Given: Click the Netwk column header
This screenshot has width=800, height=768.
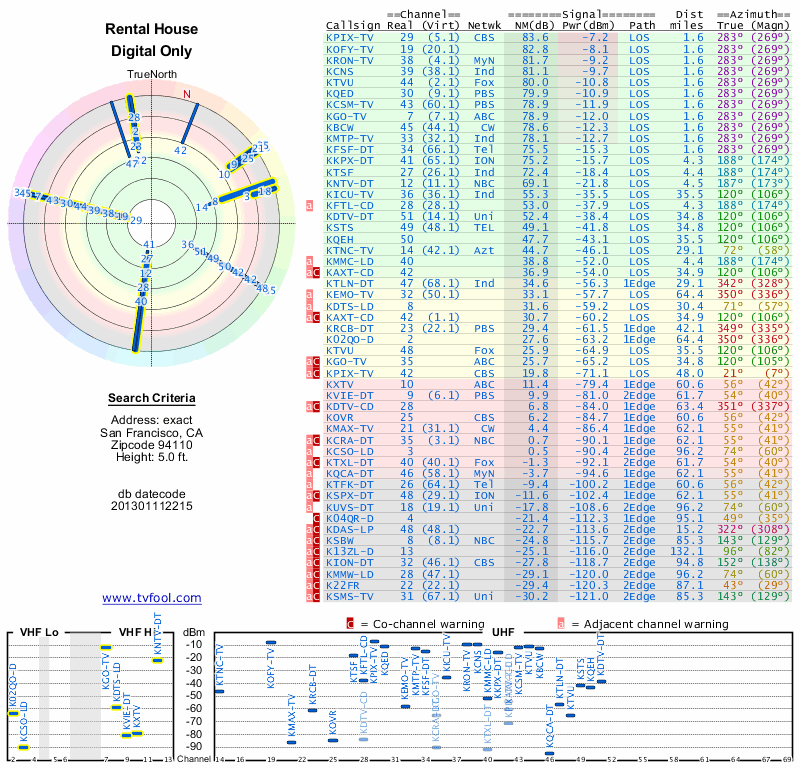Looking at the screenshot, I should [484, 26].
